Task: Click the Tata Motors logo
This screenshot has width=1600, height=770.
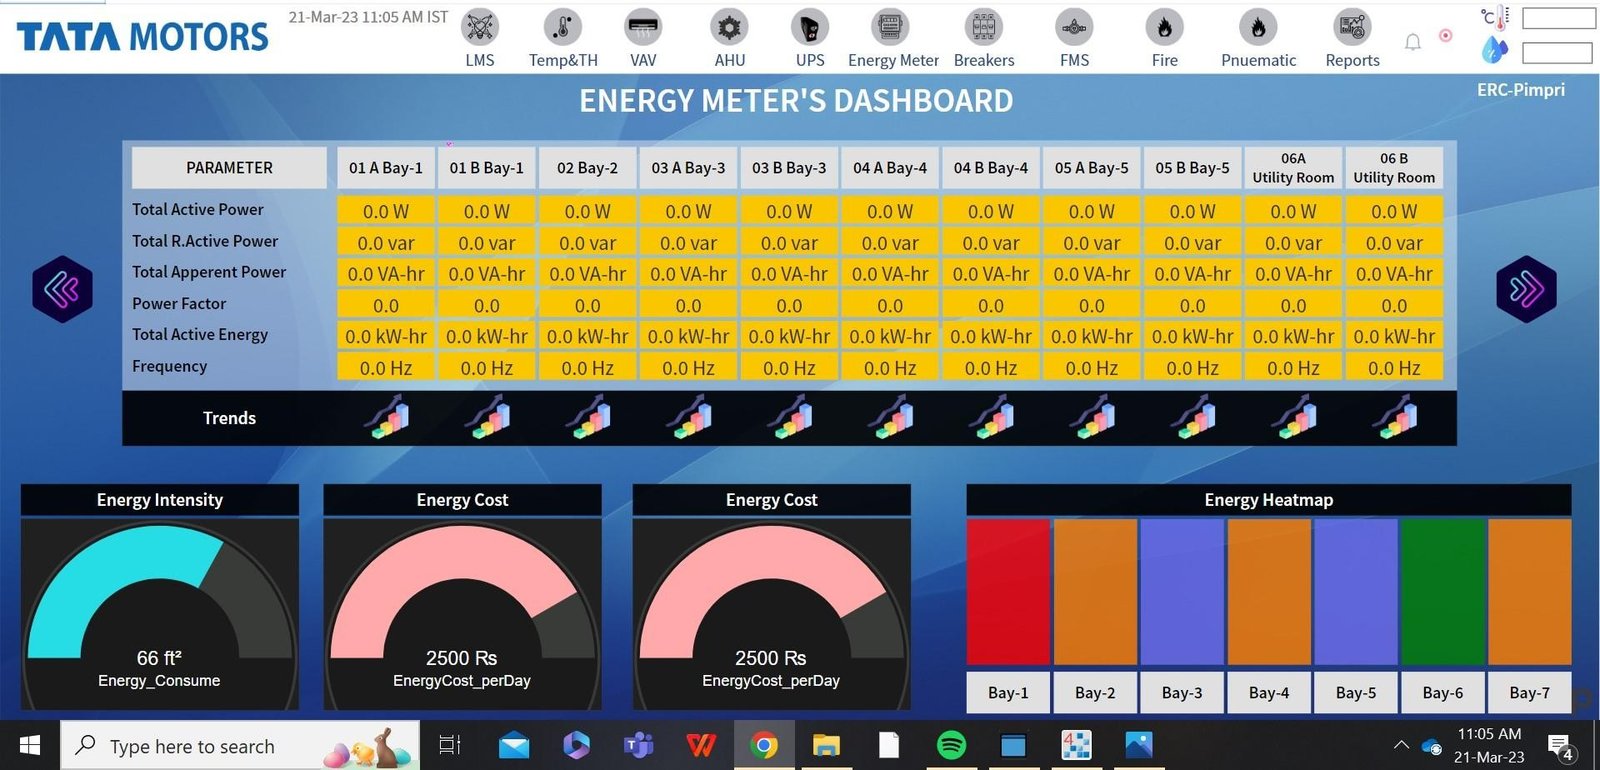Action: pos(143,37)
